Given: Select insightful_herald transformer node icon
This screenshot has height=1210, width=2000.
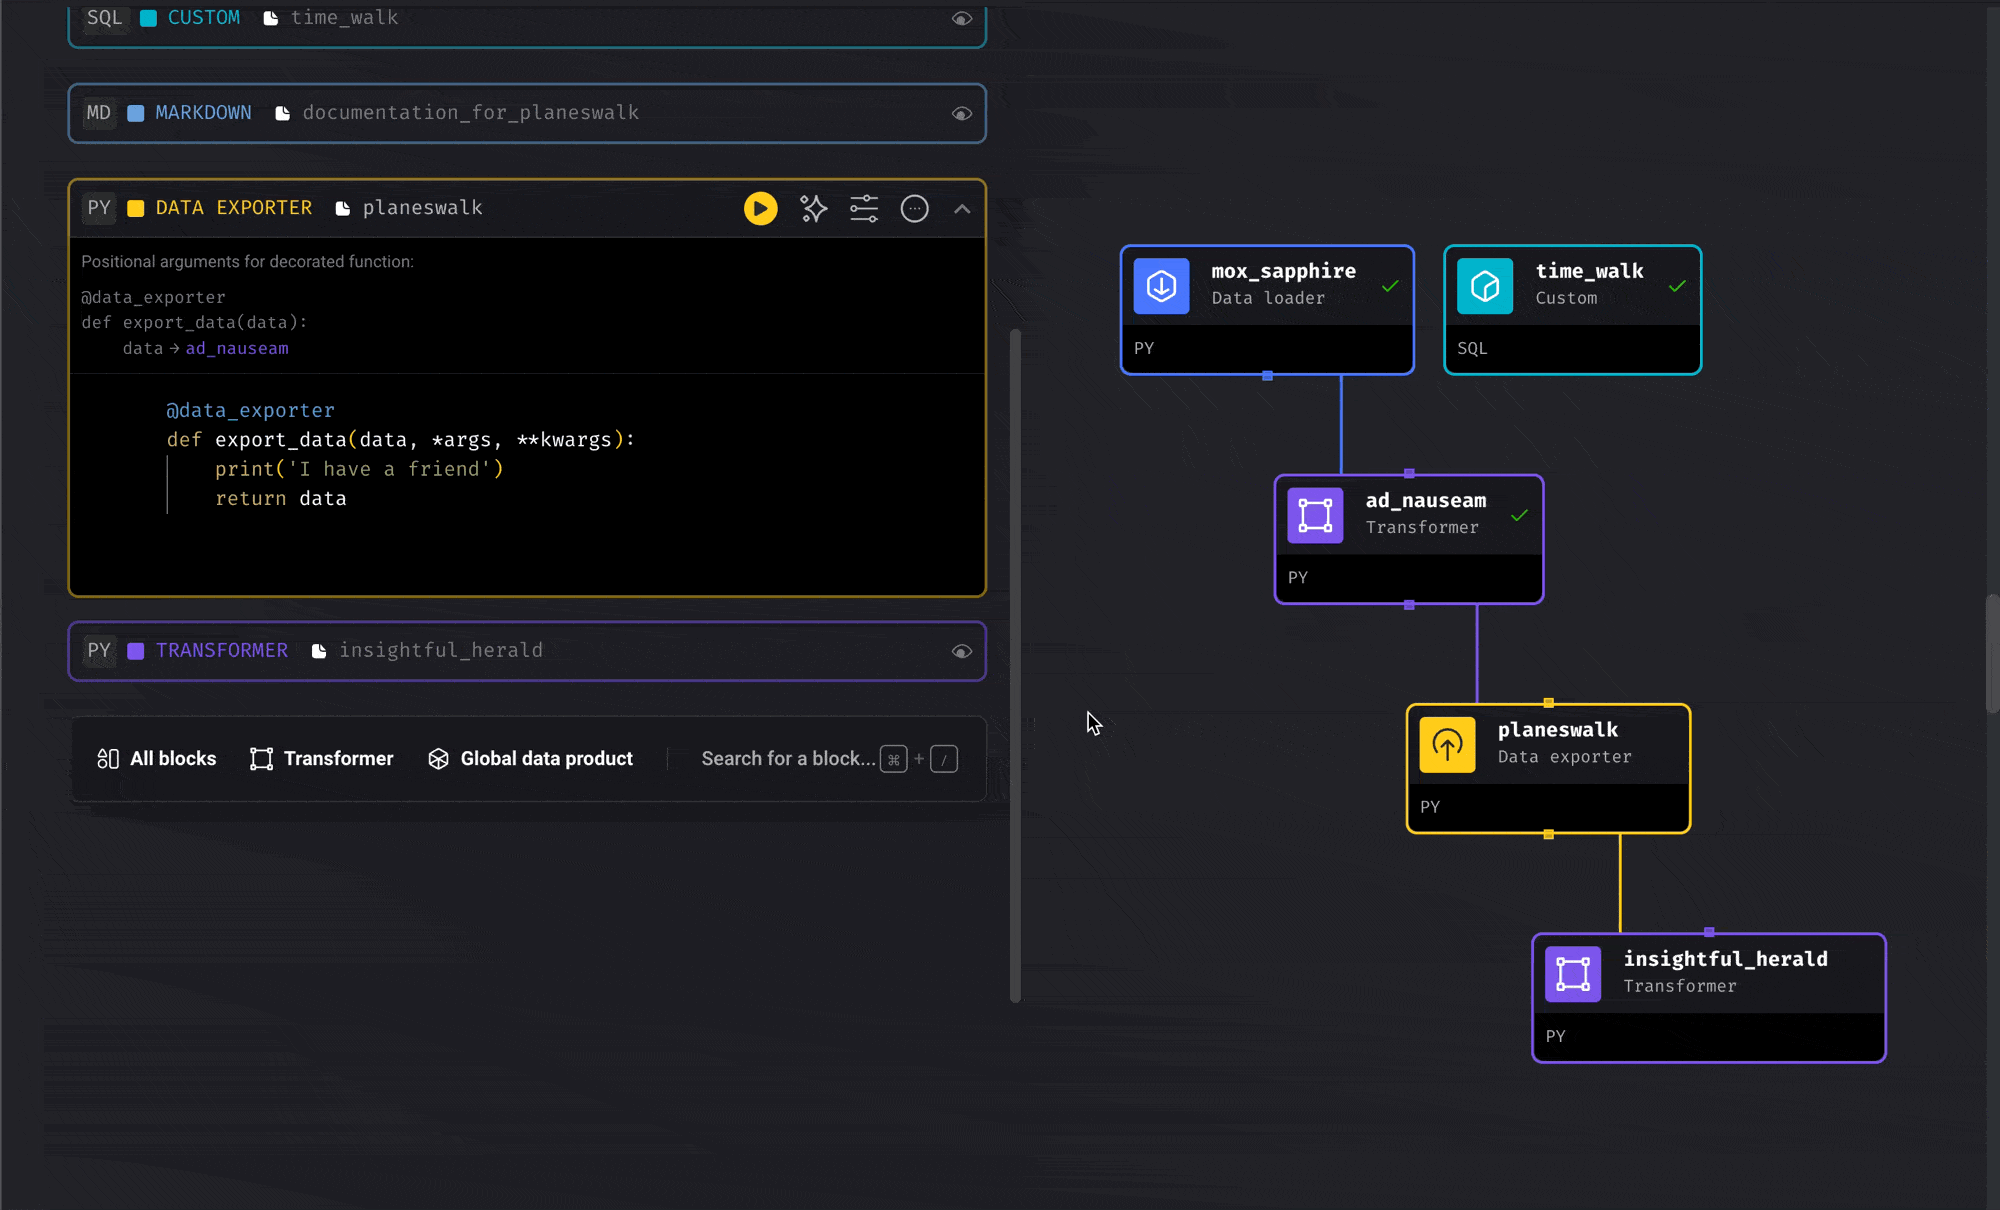Looking at the screenshot, I should 1573,973.
